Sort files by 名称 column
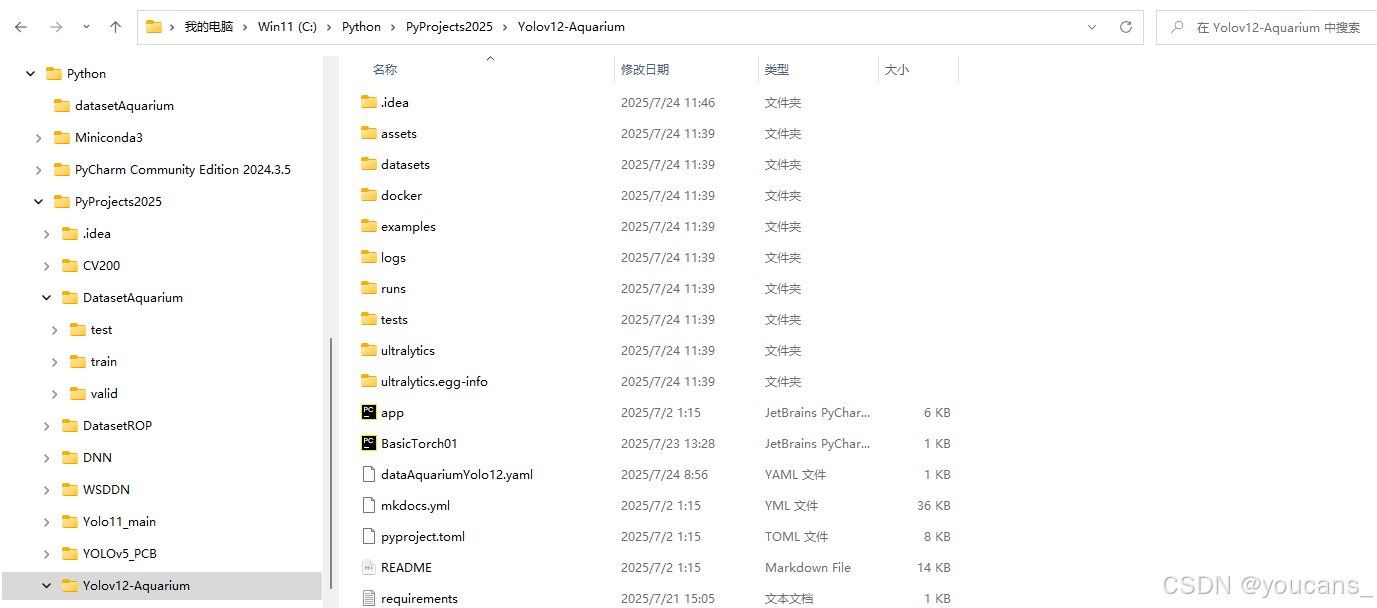 tap(385, 70)
